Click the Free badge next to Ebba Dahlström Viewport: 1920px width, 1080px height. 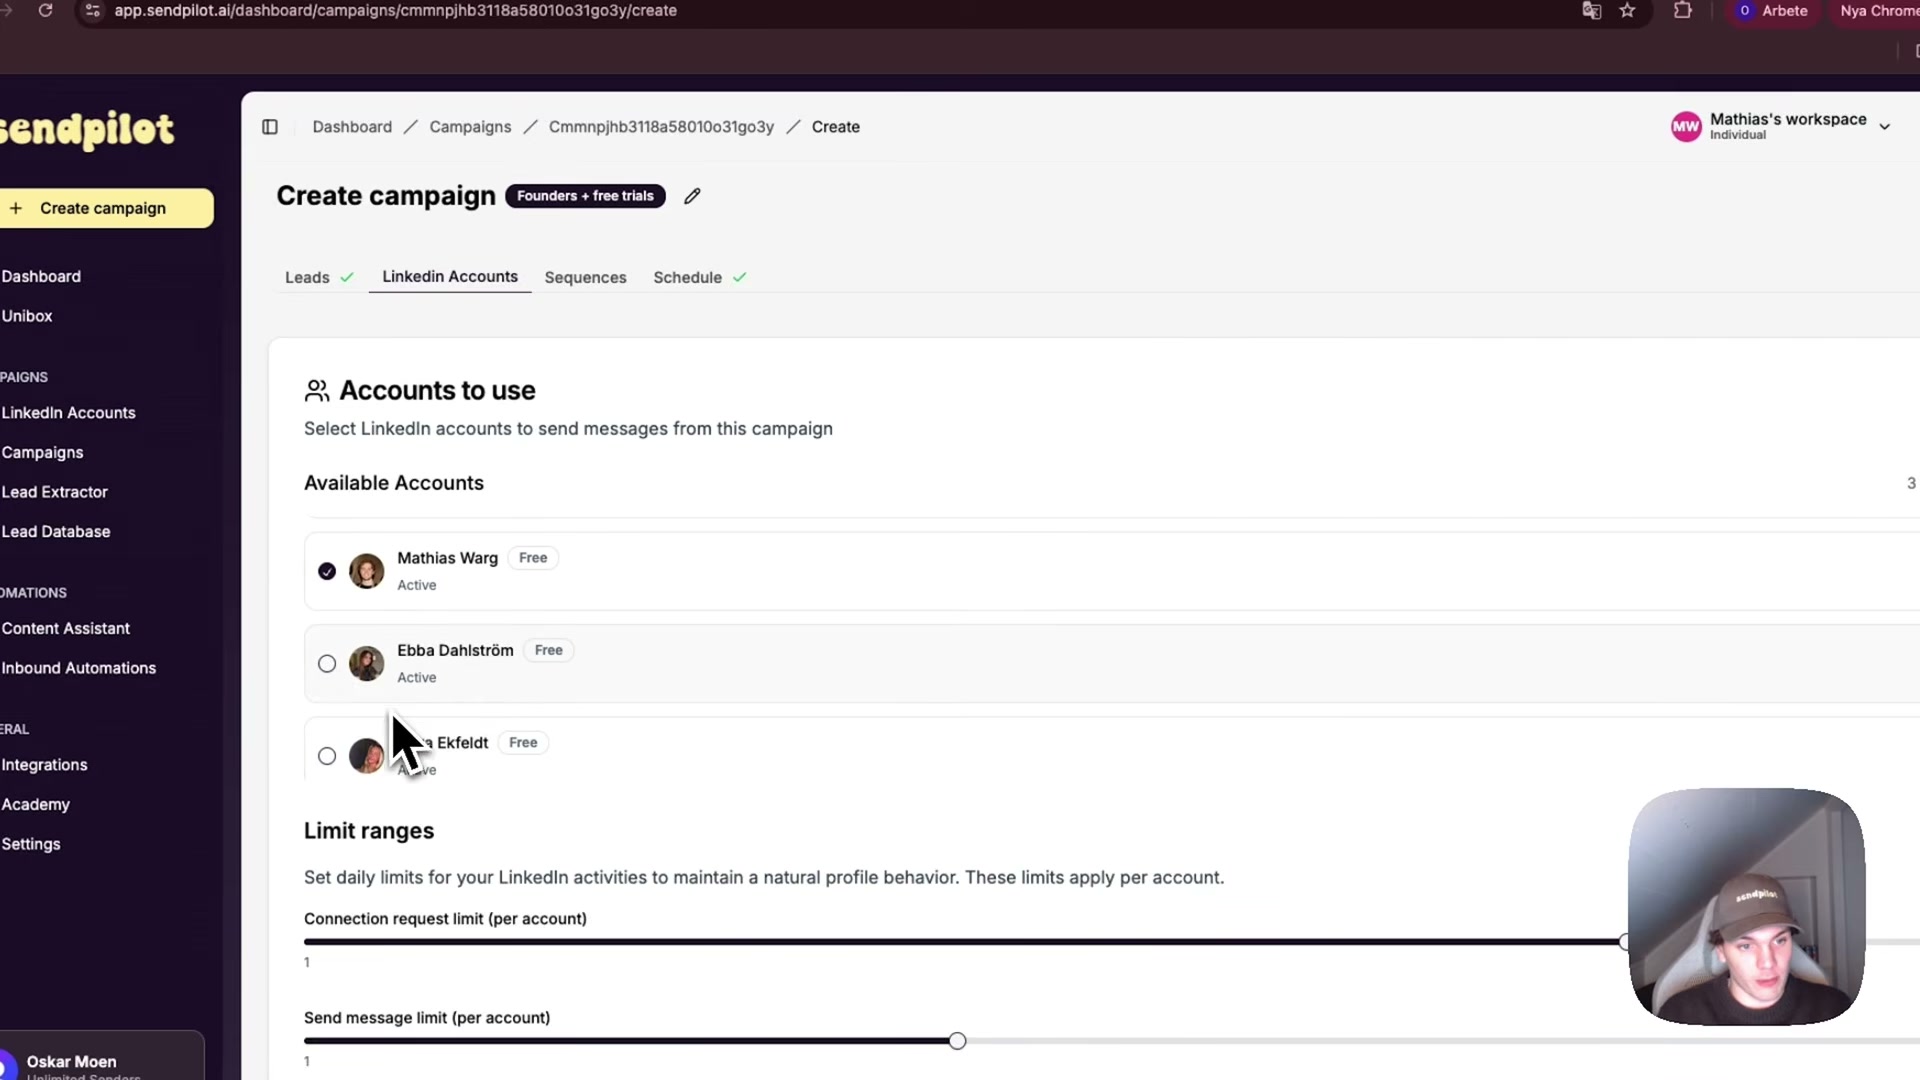click(x=548, y=650)
